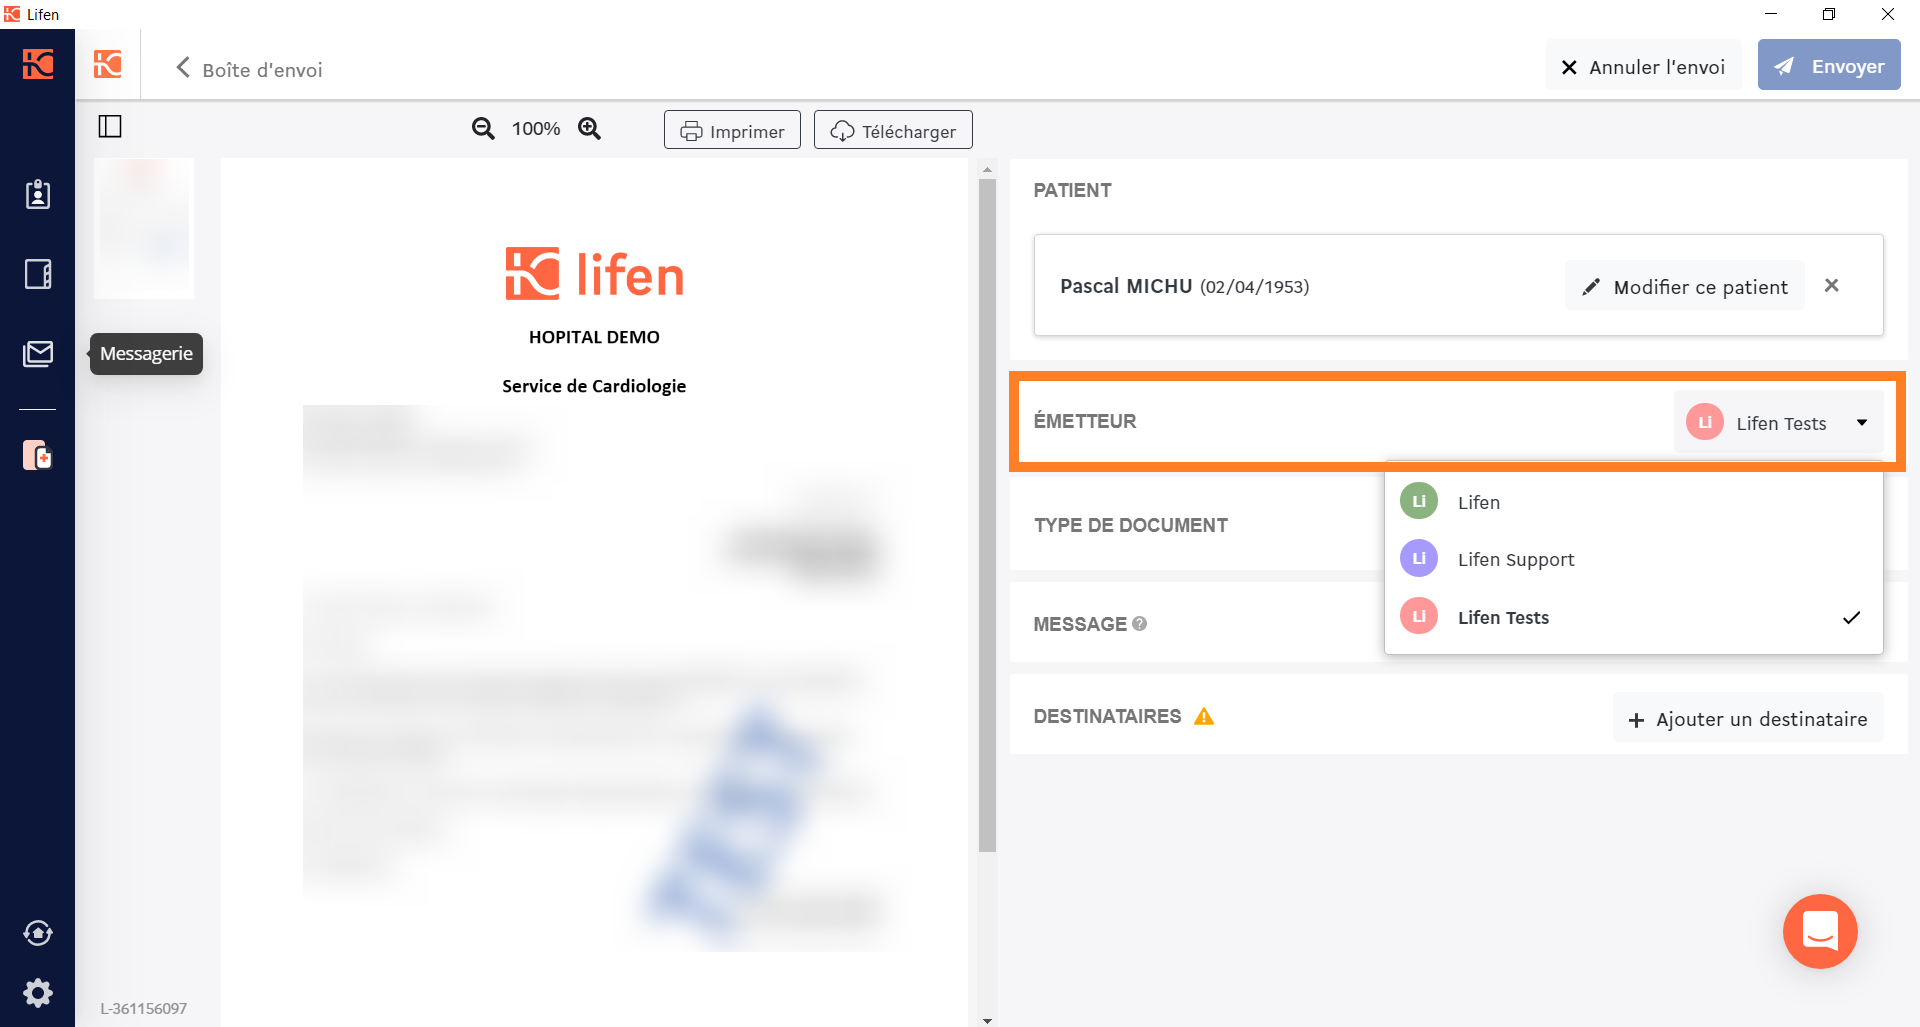Edit patient via Modifier ce patient

[x=1685, y=287]
